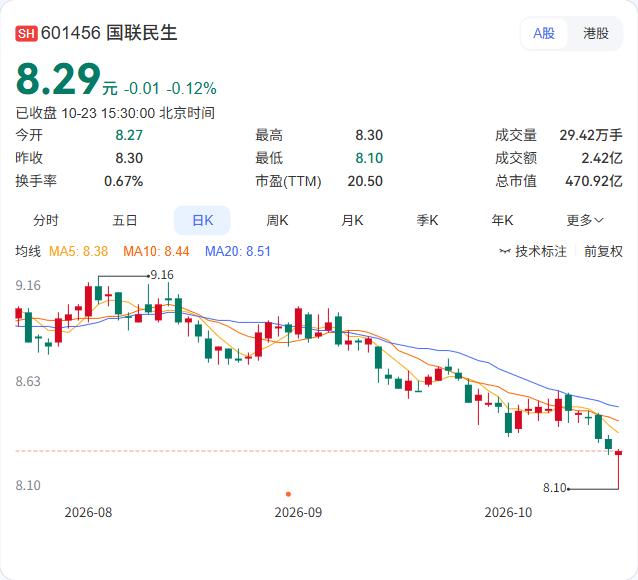The width and height of the screenshot is (638, 580).
Task: Click the 8.63 price axis label
Action: point(28,381)
